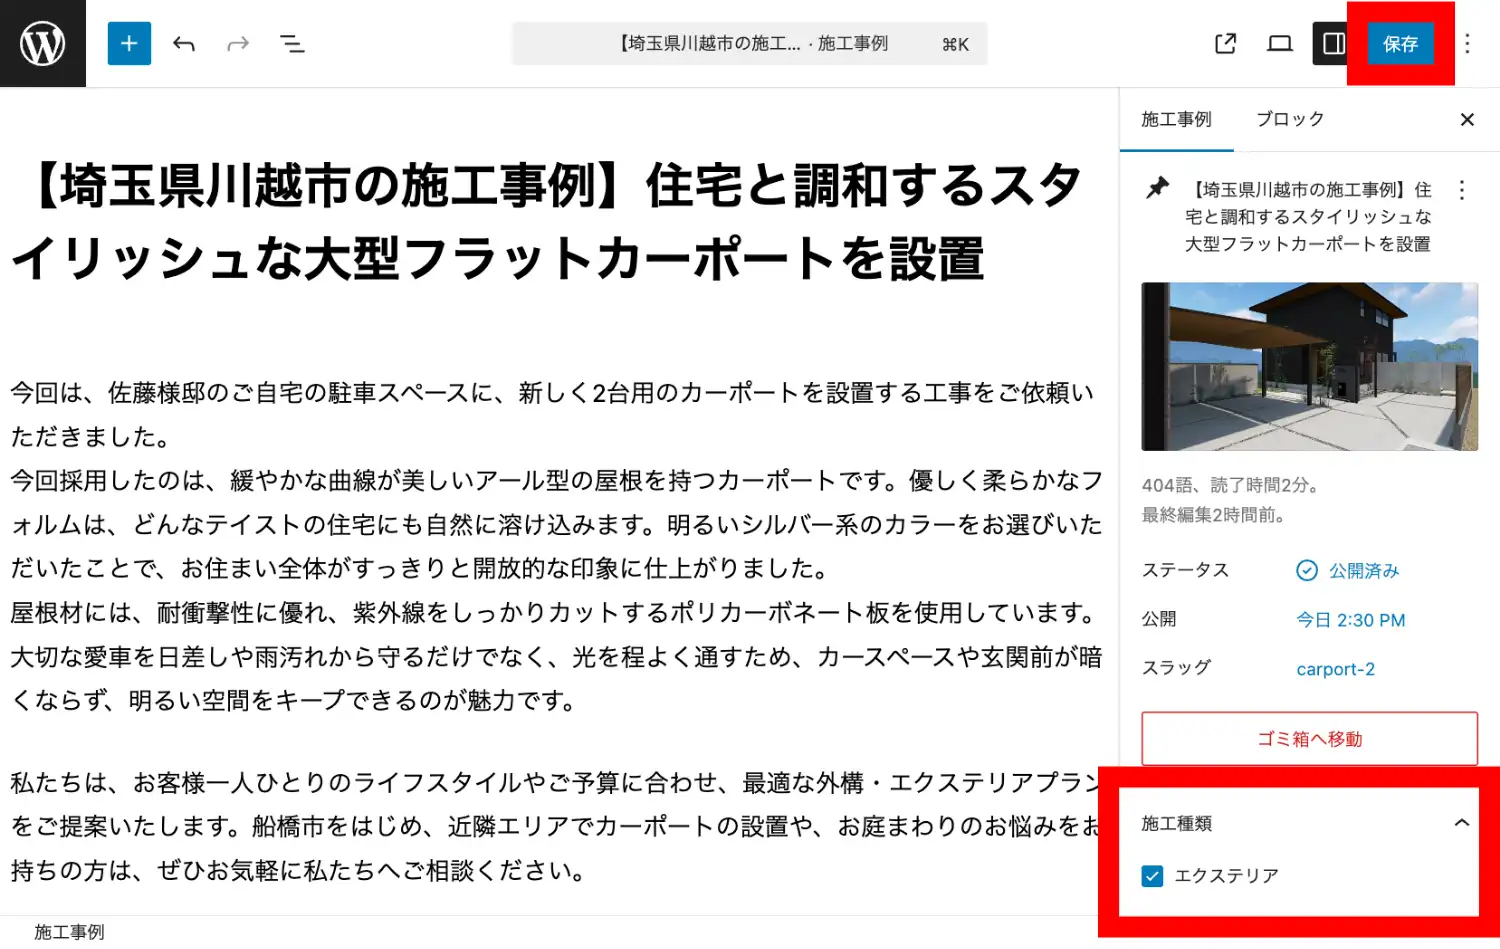
Task: Click the redo arrow icon
Action: (238, 43)
